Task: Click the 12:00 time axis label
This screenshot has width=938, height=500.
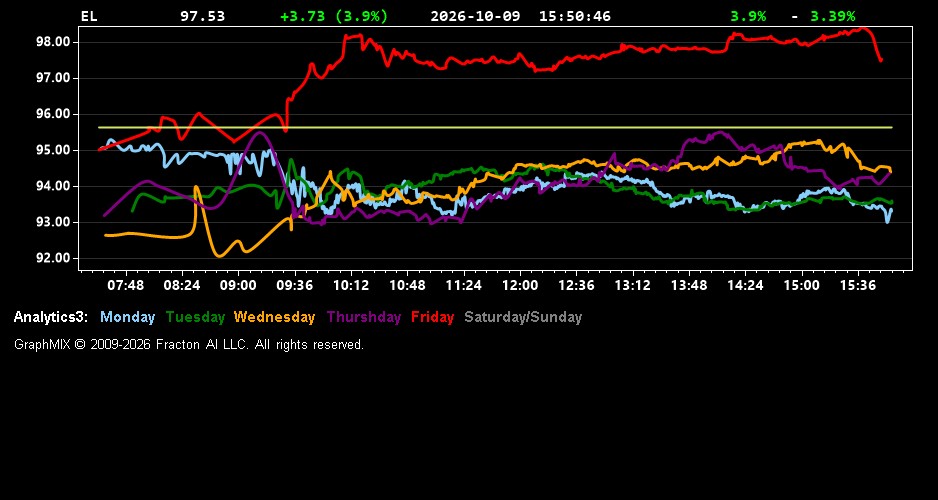Action: 520,286
